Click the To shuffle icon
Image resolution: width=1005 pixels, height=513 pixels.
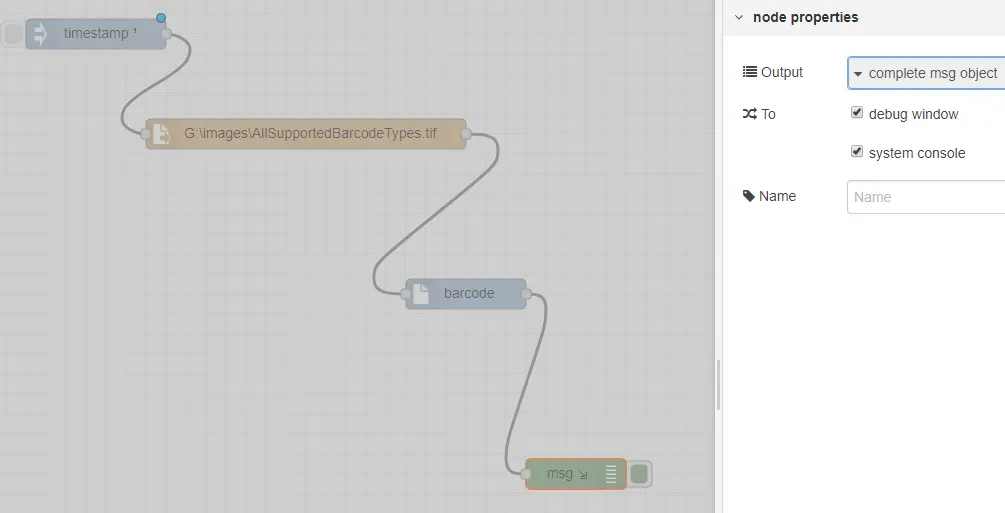pos(749,114)
